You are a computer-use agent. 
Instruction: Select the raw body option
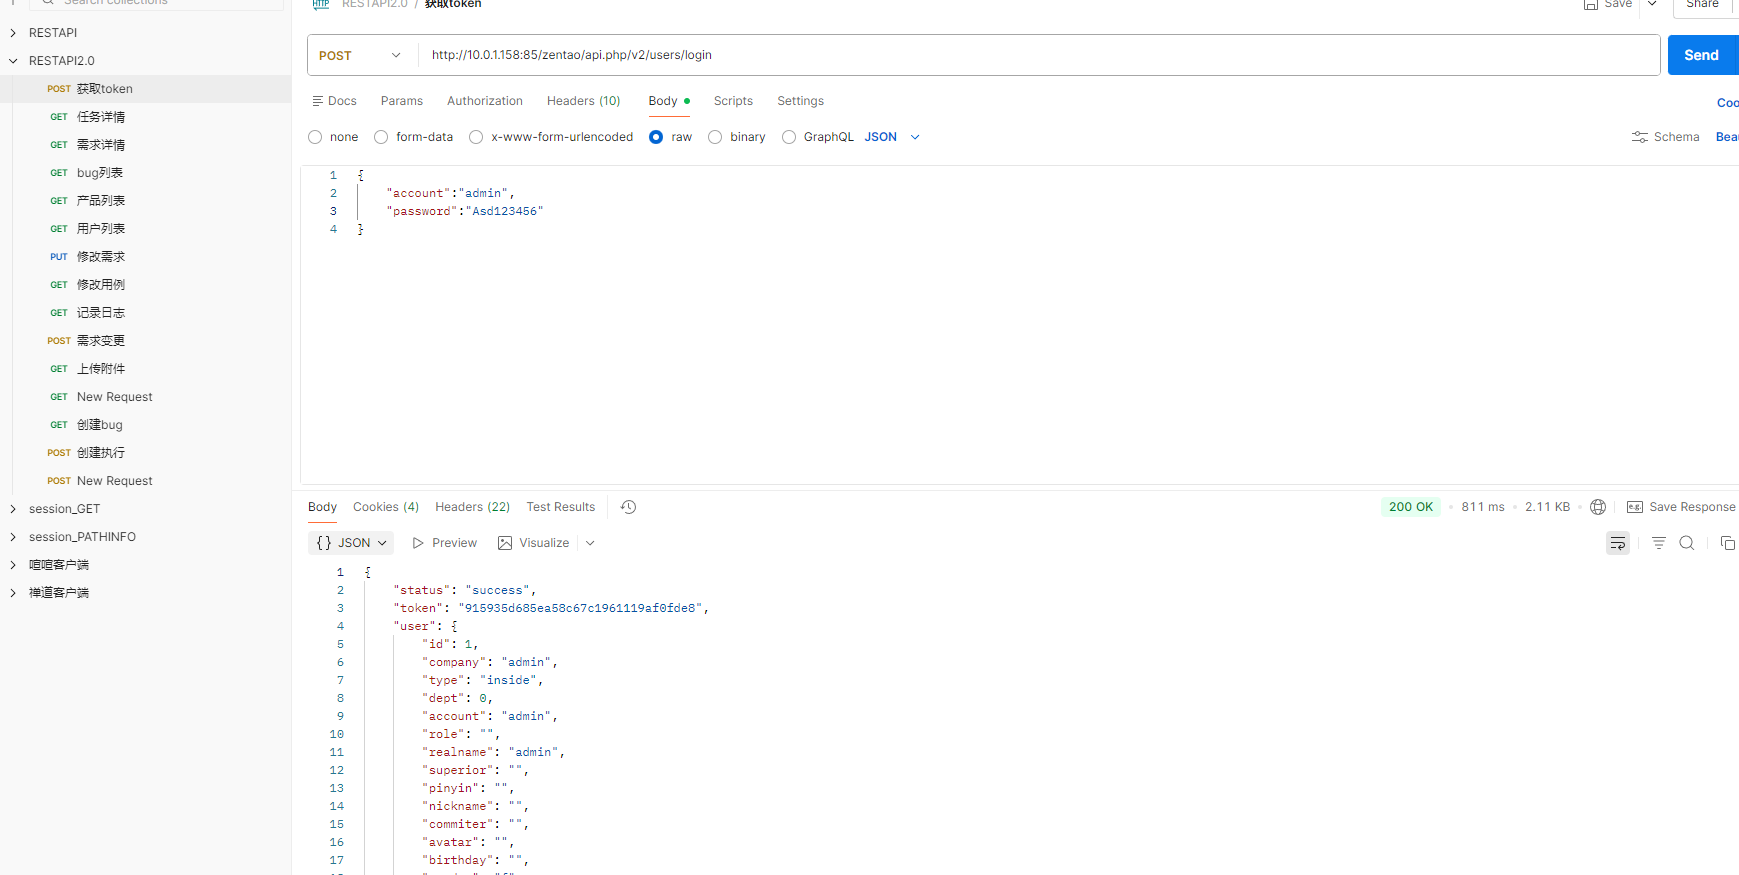point(656,137)
